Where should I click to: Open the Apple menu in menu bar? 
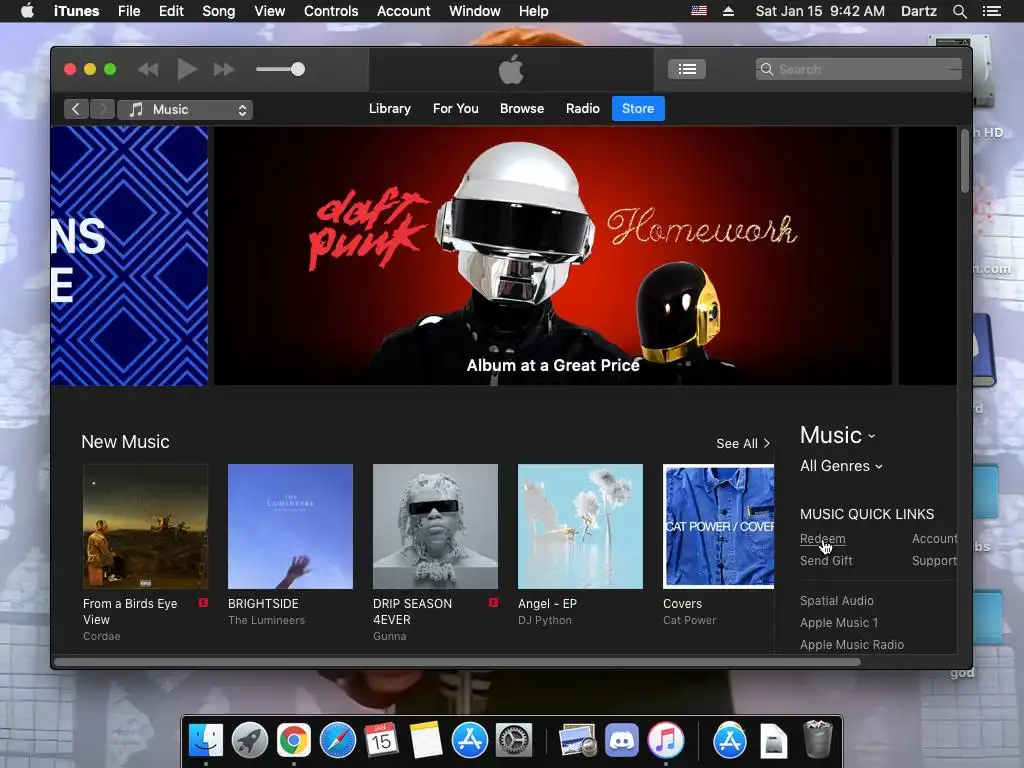coord(27,11)
